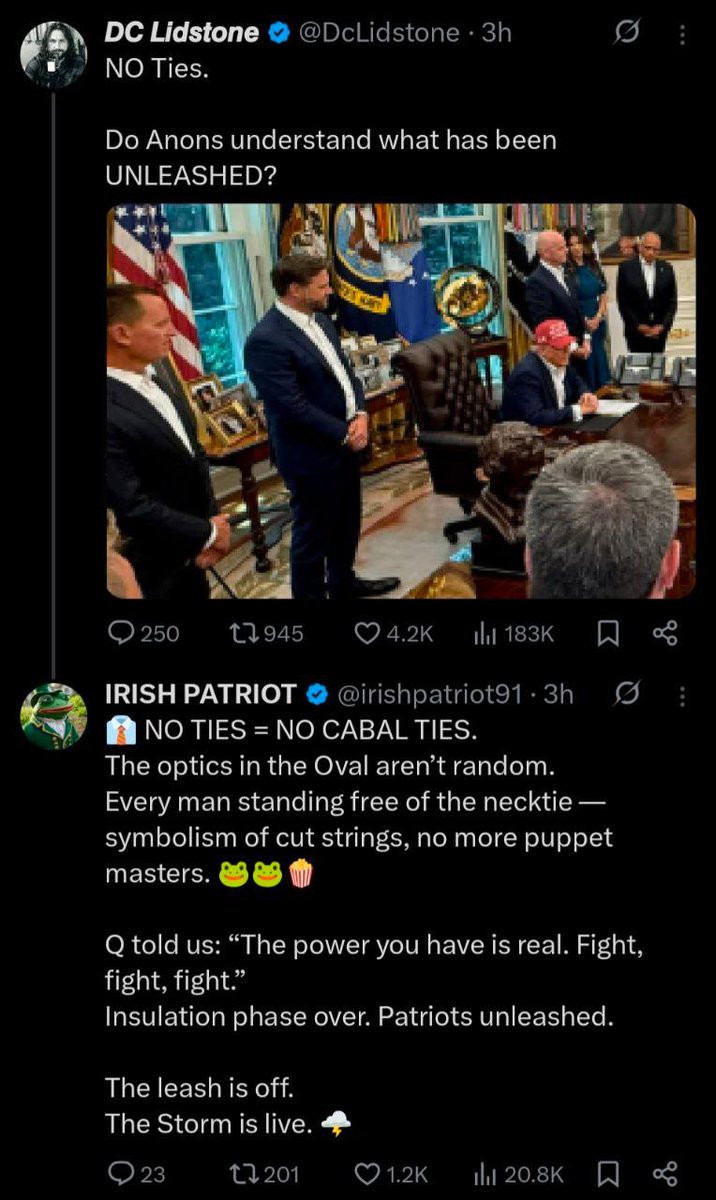Open more options for IRISH PATRIOT's post
Image resolution: width=716 pixels, height=1200 pixels.
(x=683, y=693)
